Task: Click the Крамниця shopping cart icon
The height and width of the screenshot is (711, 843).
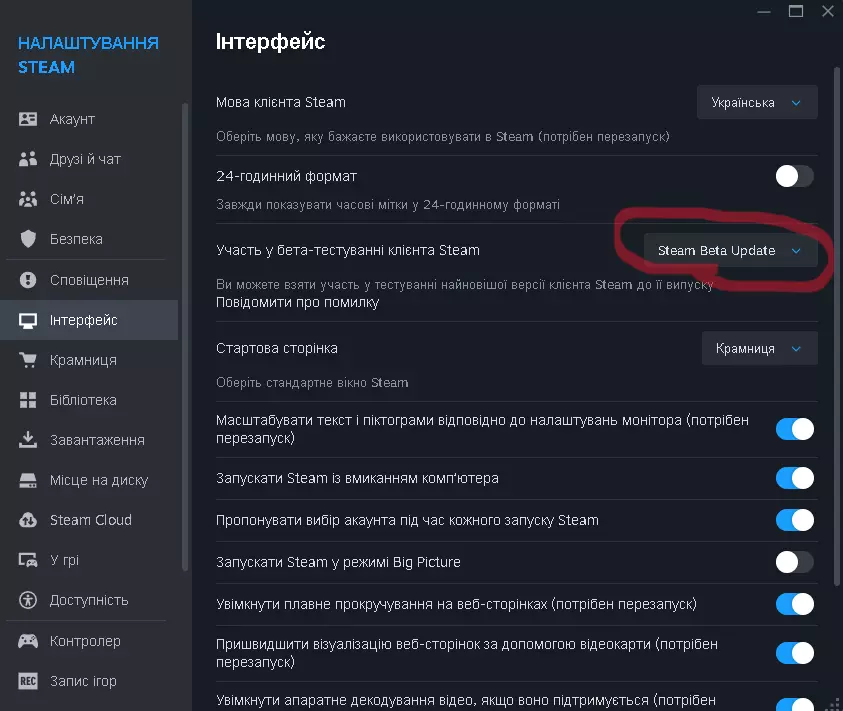Action: coord(28,360)
